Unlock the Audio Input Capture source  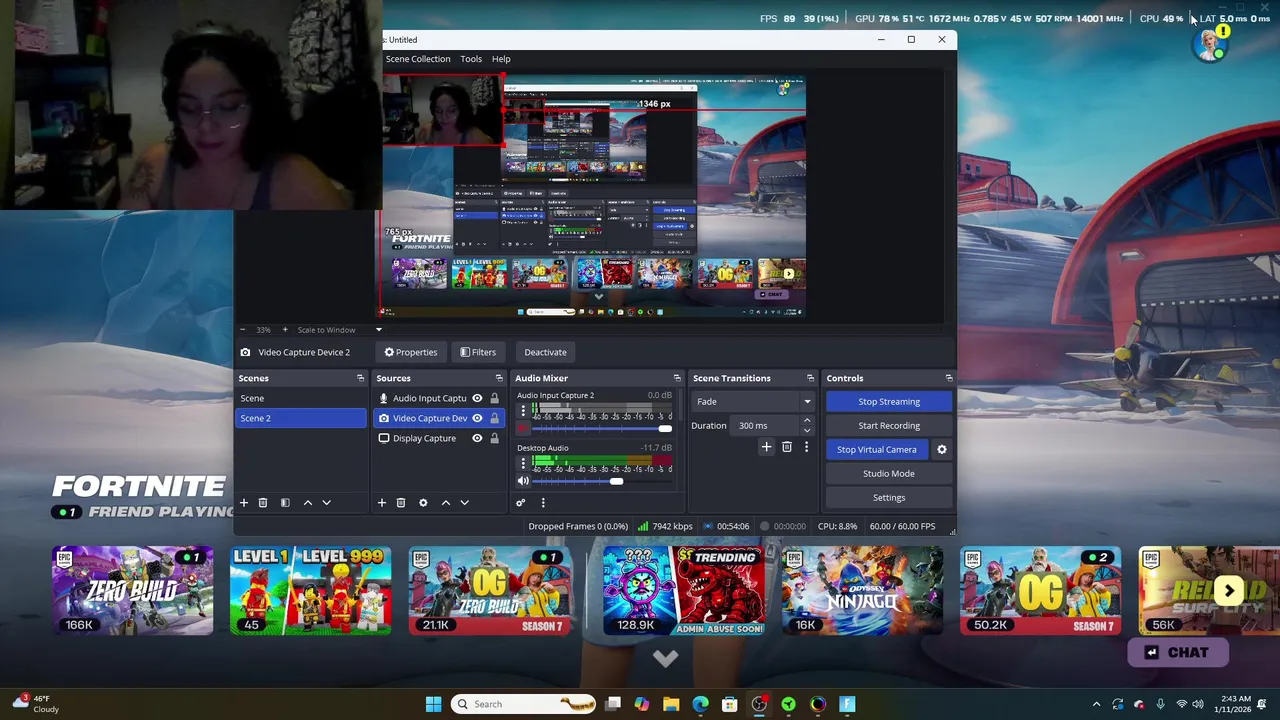[x=494, y=398]
